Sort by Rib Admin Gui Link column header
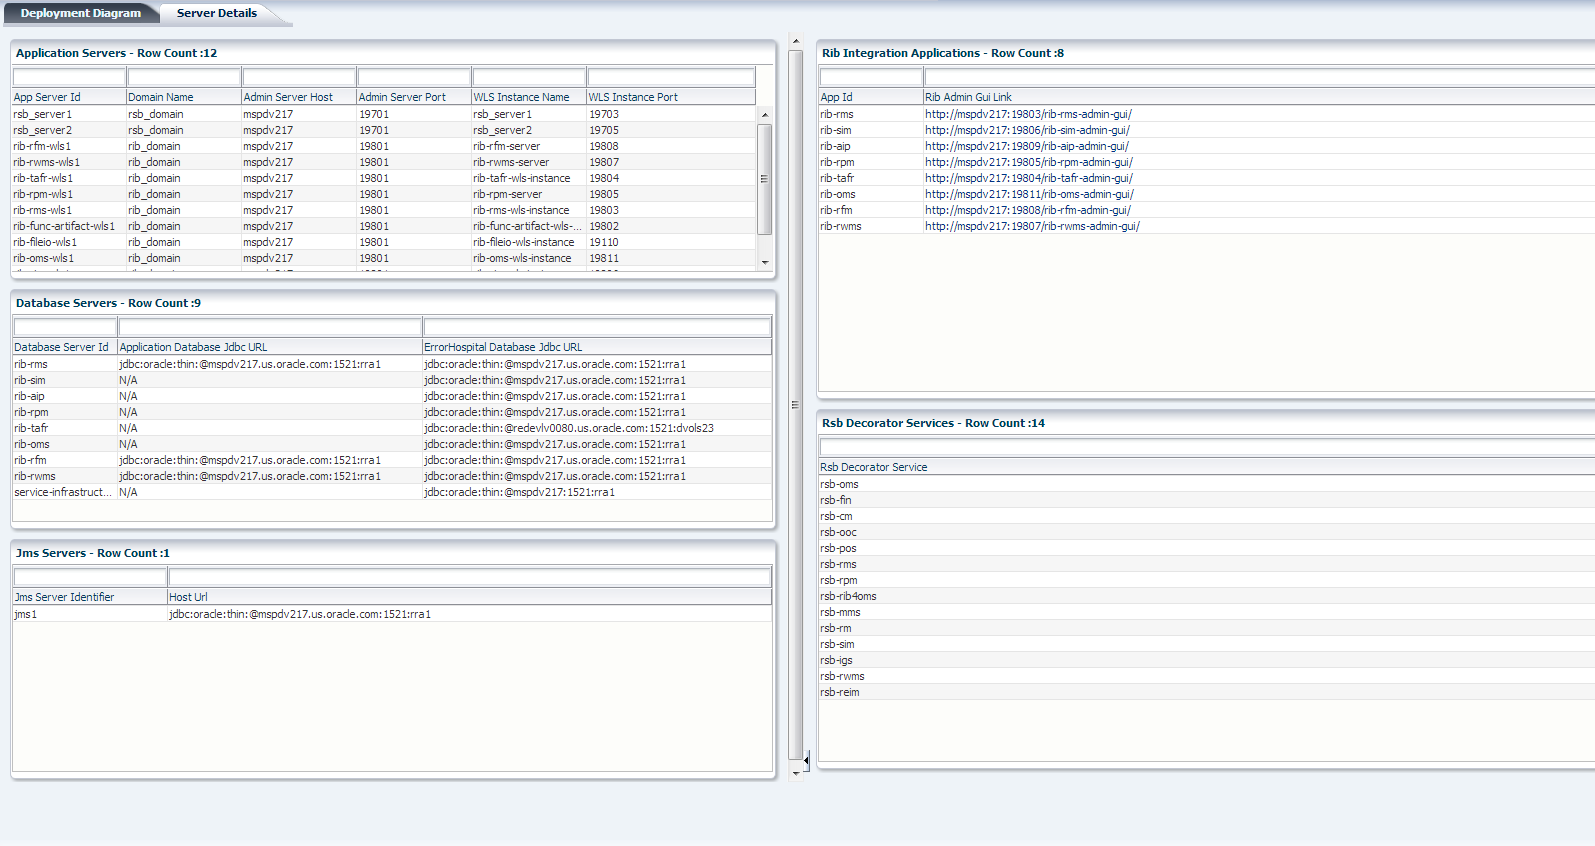 1260,97
